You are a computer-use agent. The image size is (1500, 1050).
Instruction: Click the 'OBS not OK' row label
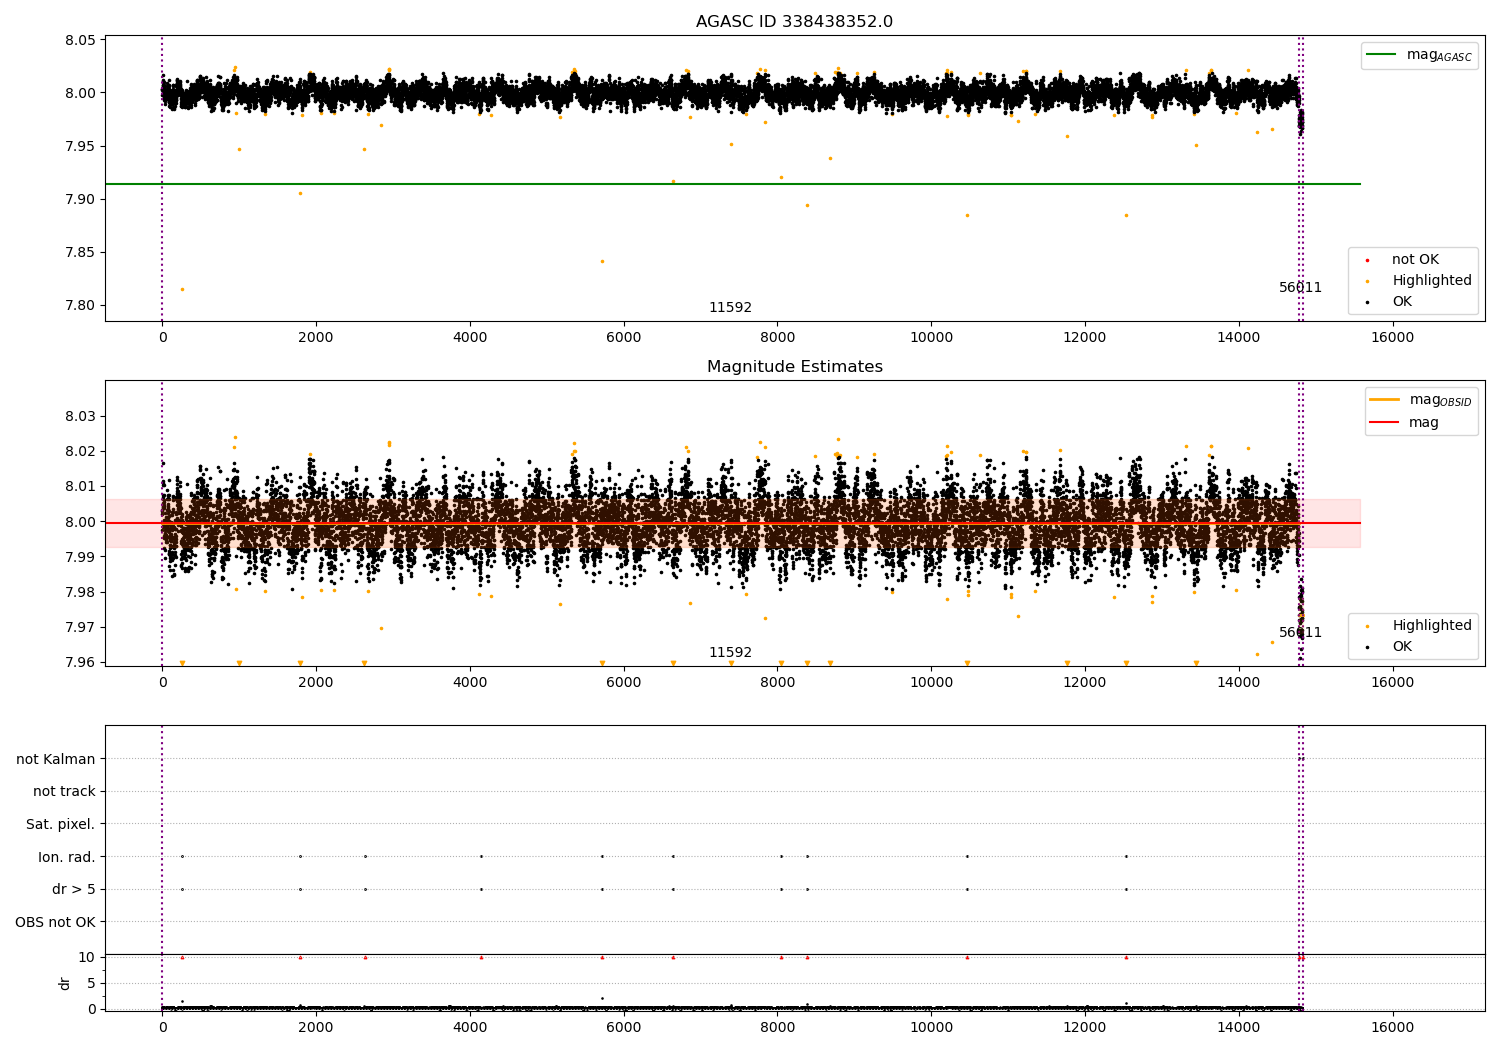coord(55,922)
